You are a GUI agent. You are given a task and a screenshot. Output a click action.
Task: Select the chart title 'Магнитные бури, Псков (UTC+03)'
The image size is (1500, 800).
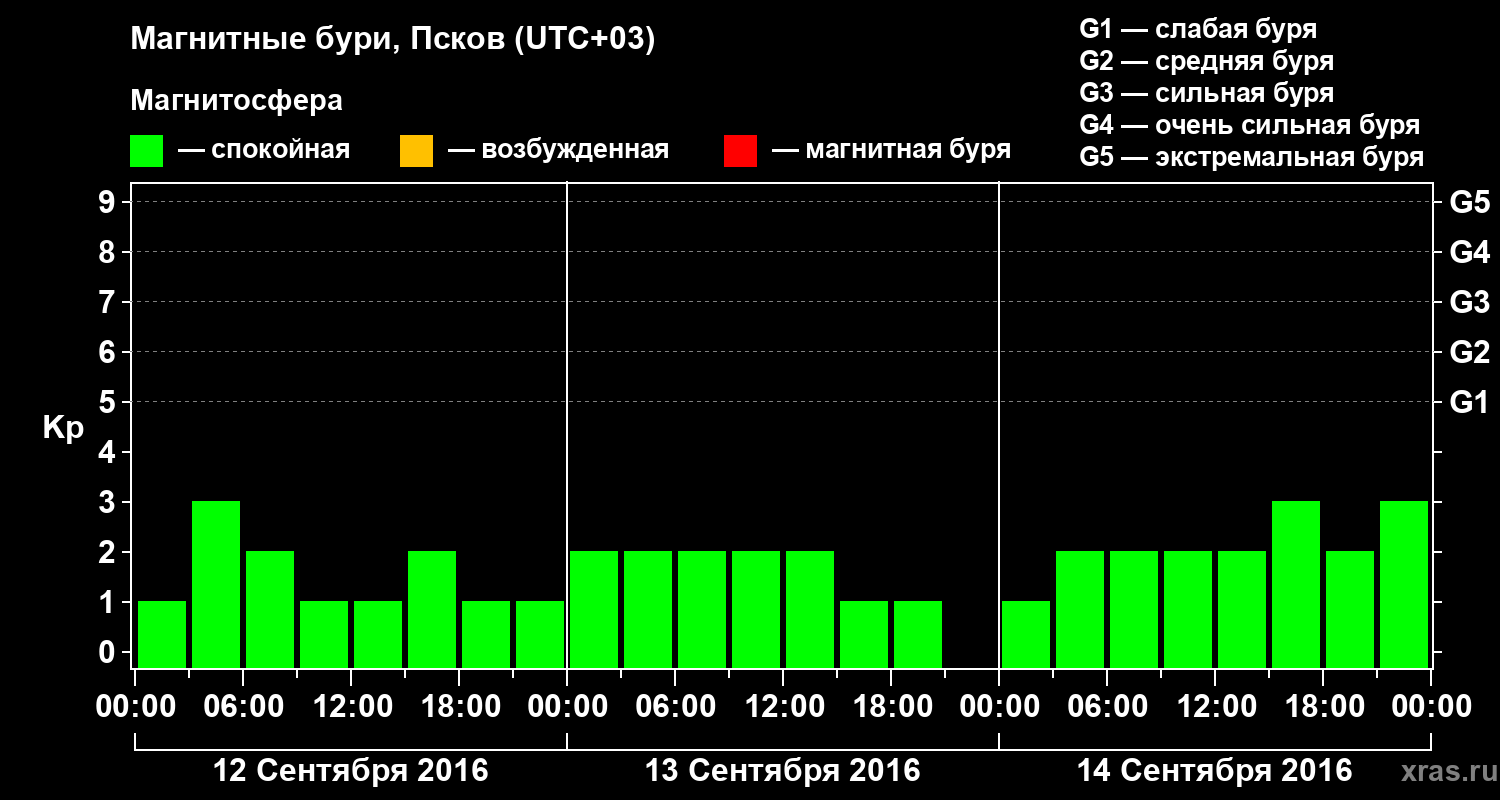(x=393, y=41)
